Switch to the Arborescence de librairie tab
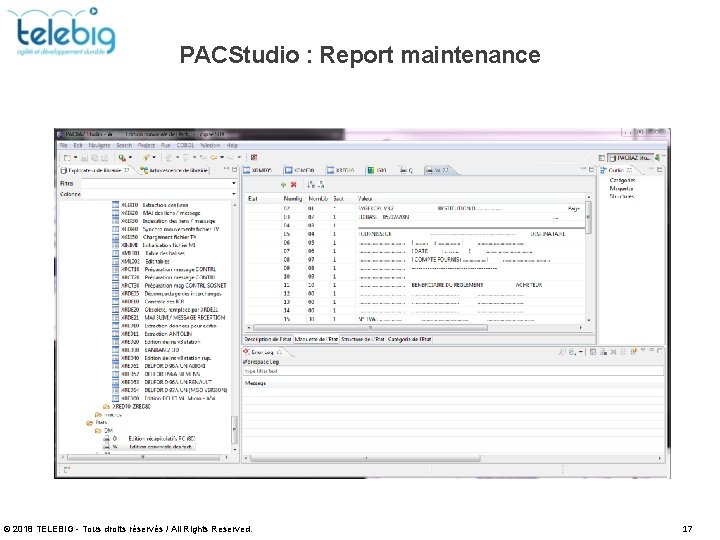Screen dimensions: 720x540 [x=174, y=170]
